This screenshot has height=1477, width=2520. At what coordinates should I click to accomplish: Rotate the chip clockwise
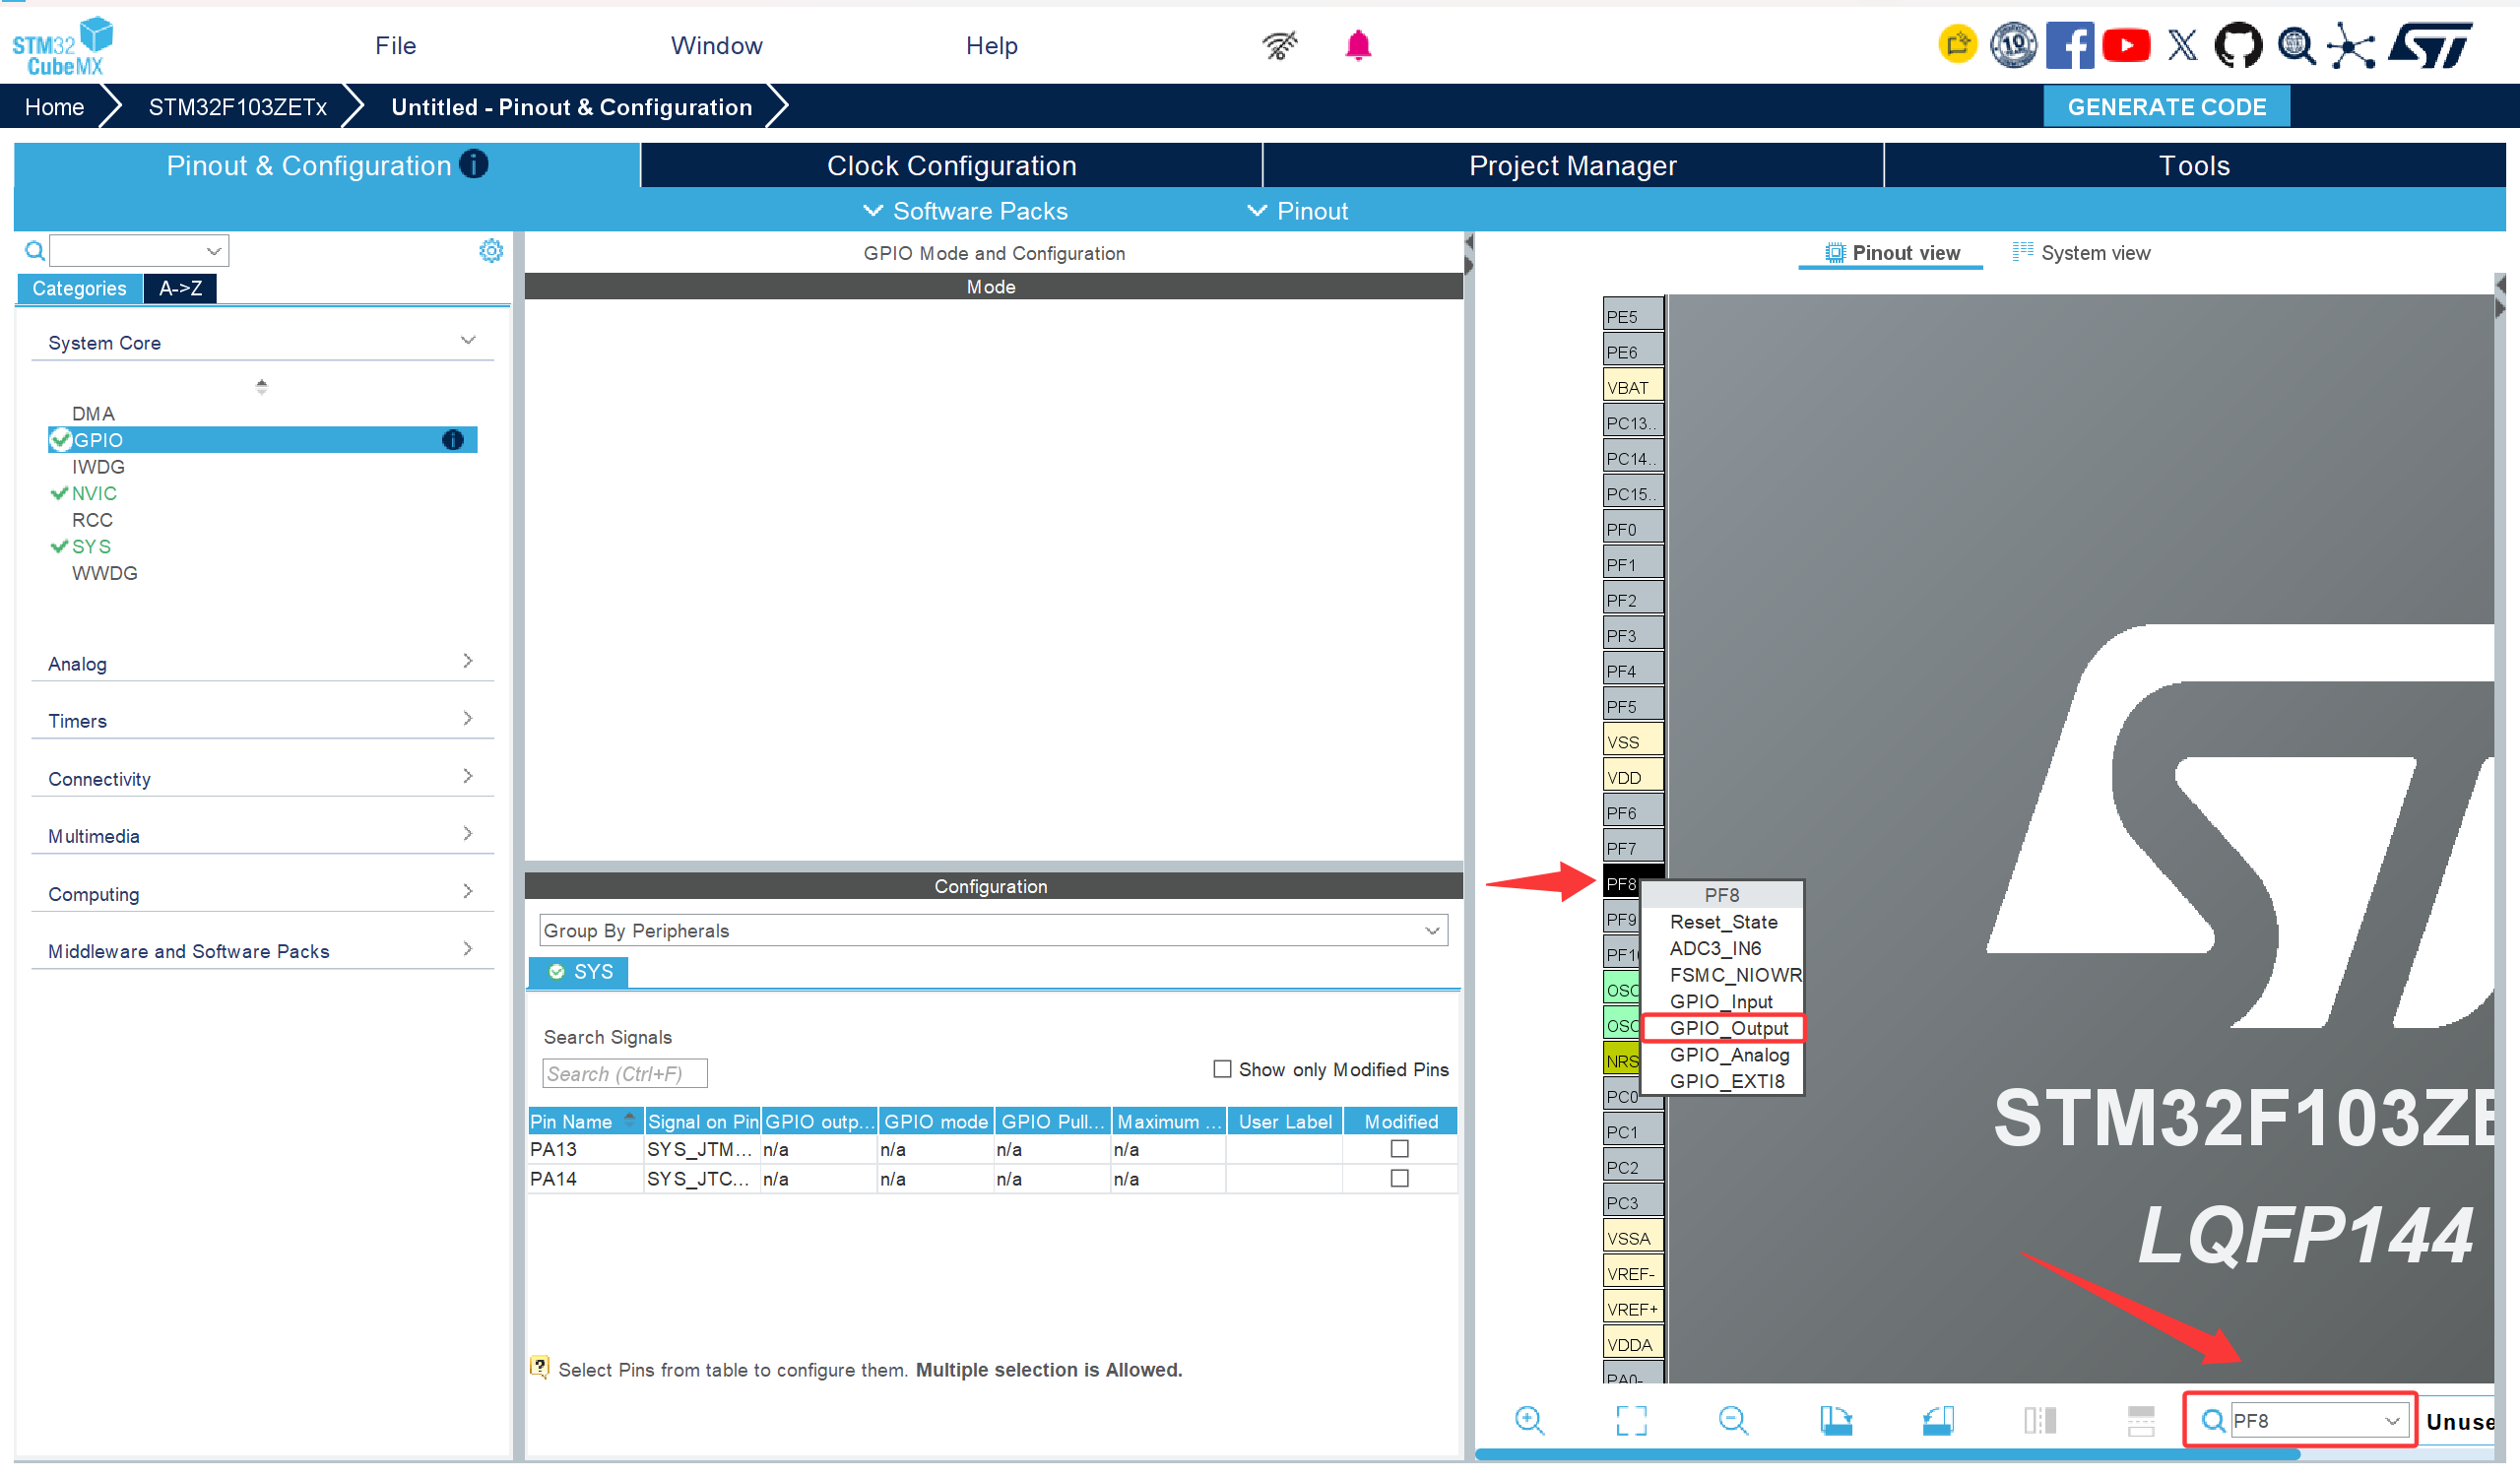tap(1836, 1421)
